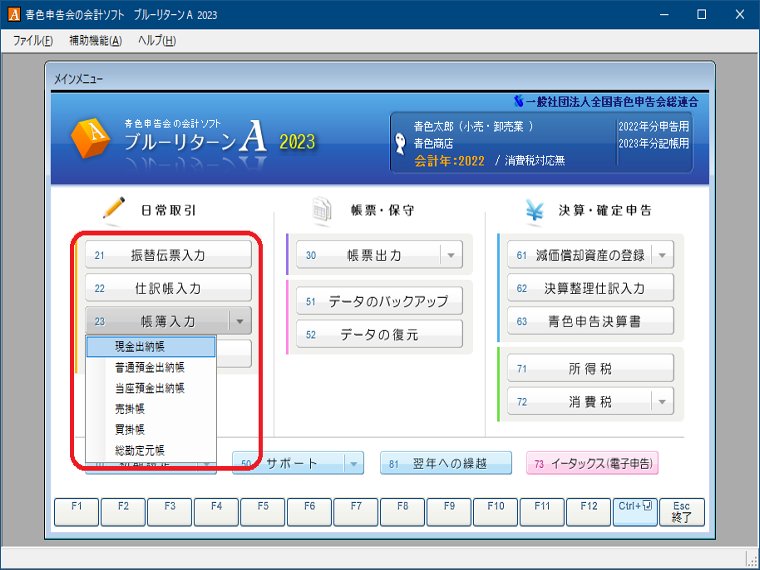Open 仕訳帳入力 (item 22)
760x570 pixels.
[168, 288]
